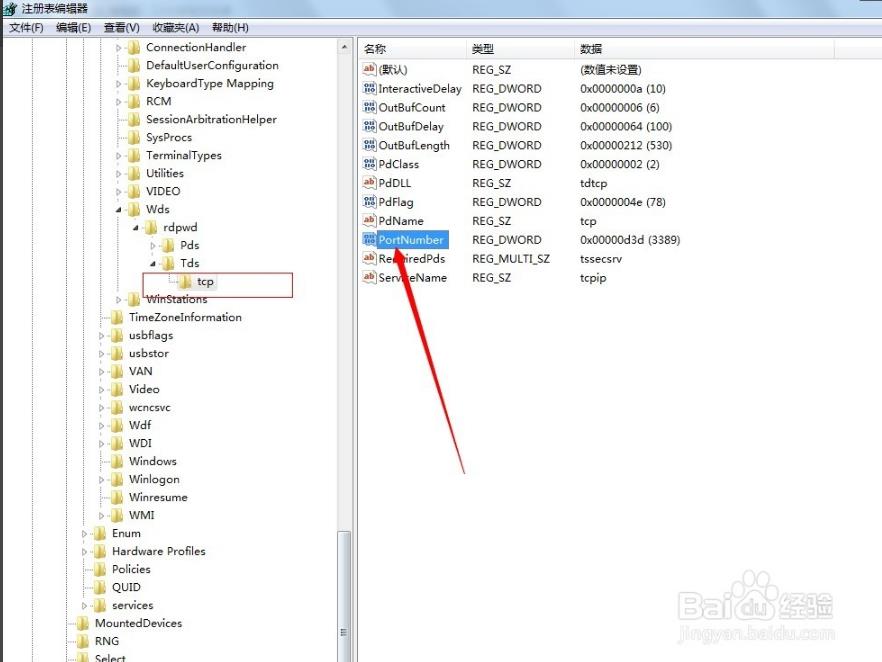This screenshot has width=882, height=662.
Task: Select the TimeZoneInformation key
Action: coord(184,318)
